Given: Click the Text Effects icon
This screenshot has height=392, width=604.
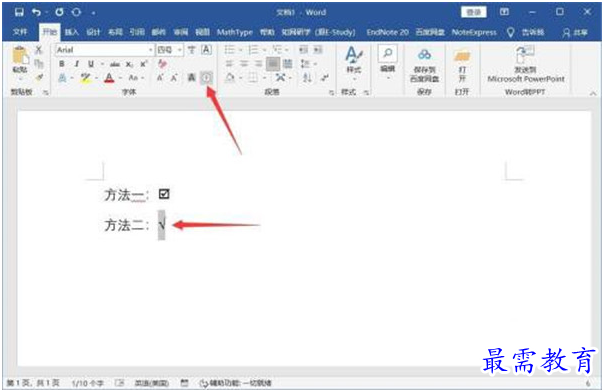Looking at the screenshot, I should tap(62, 78).
